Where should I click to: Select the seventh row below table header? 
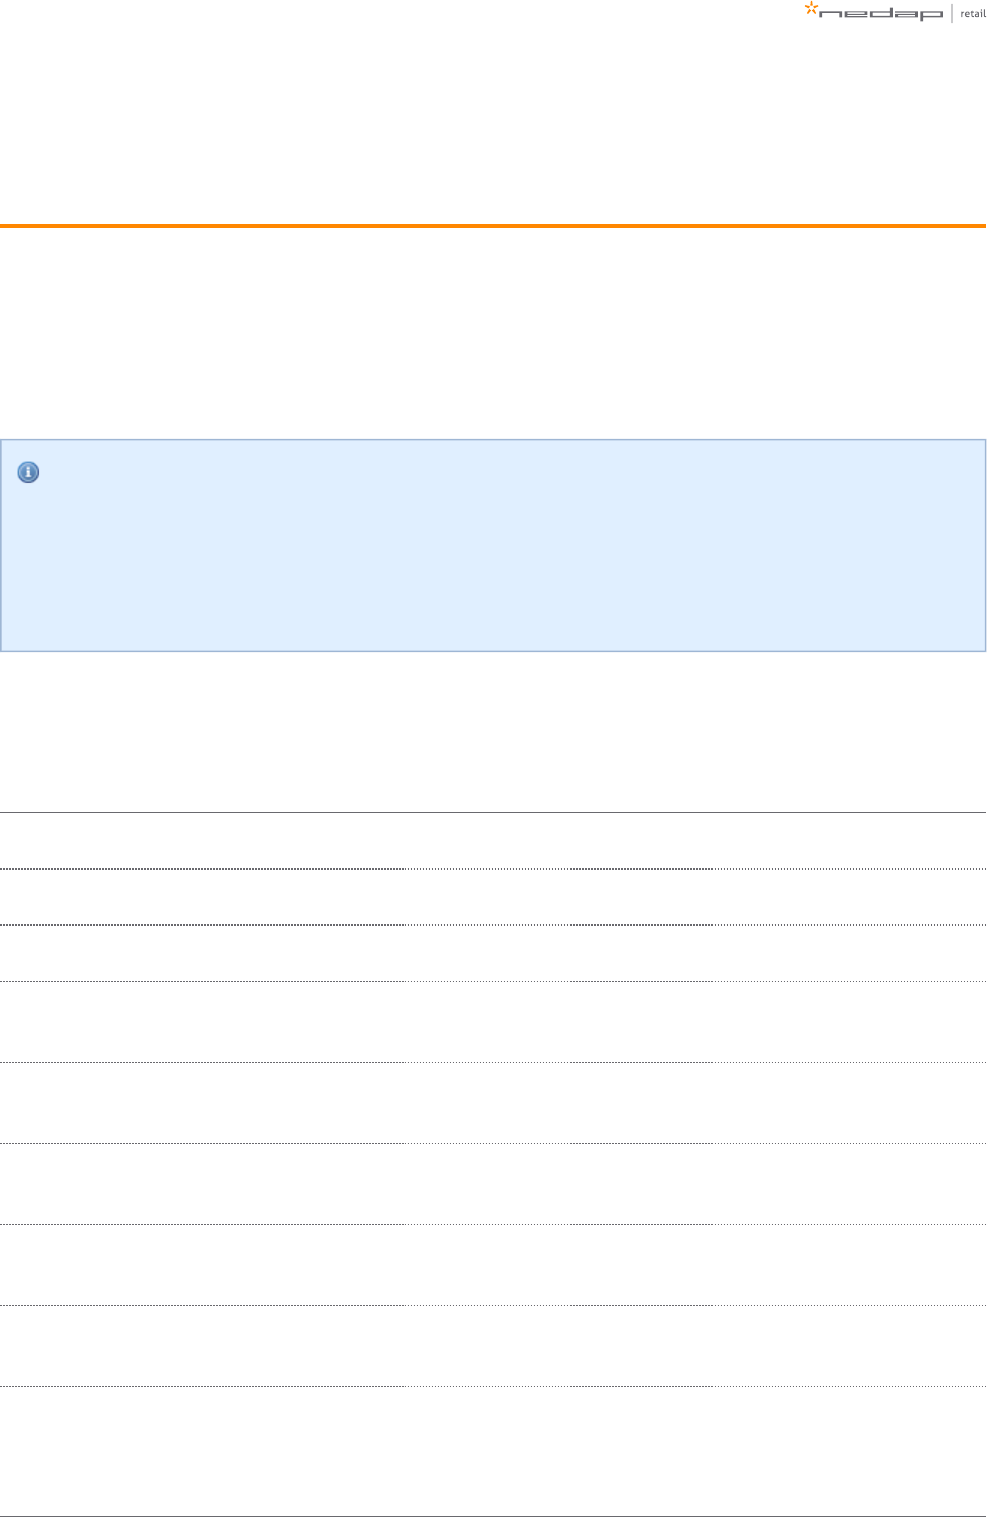tap(493, 1345)
